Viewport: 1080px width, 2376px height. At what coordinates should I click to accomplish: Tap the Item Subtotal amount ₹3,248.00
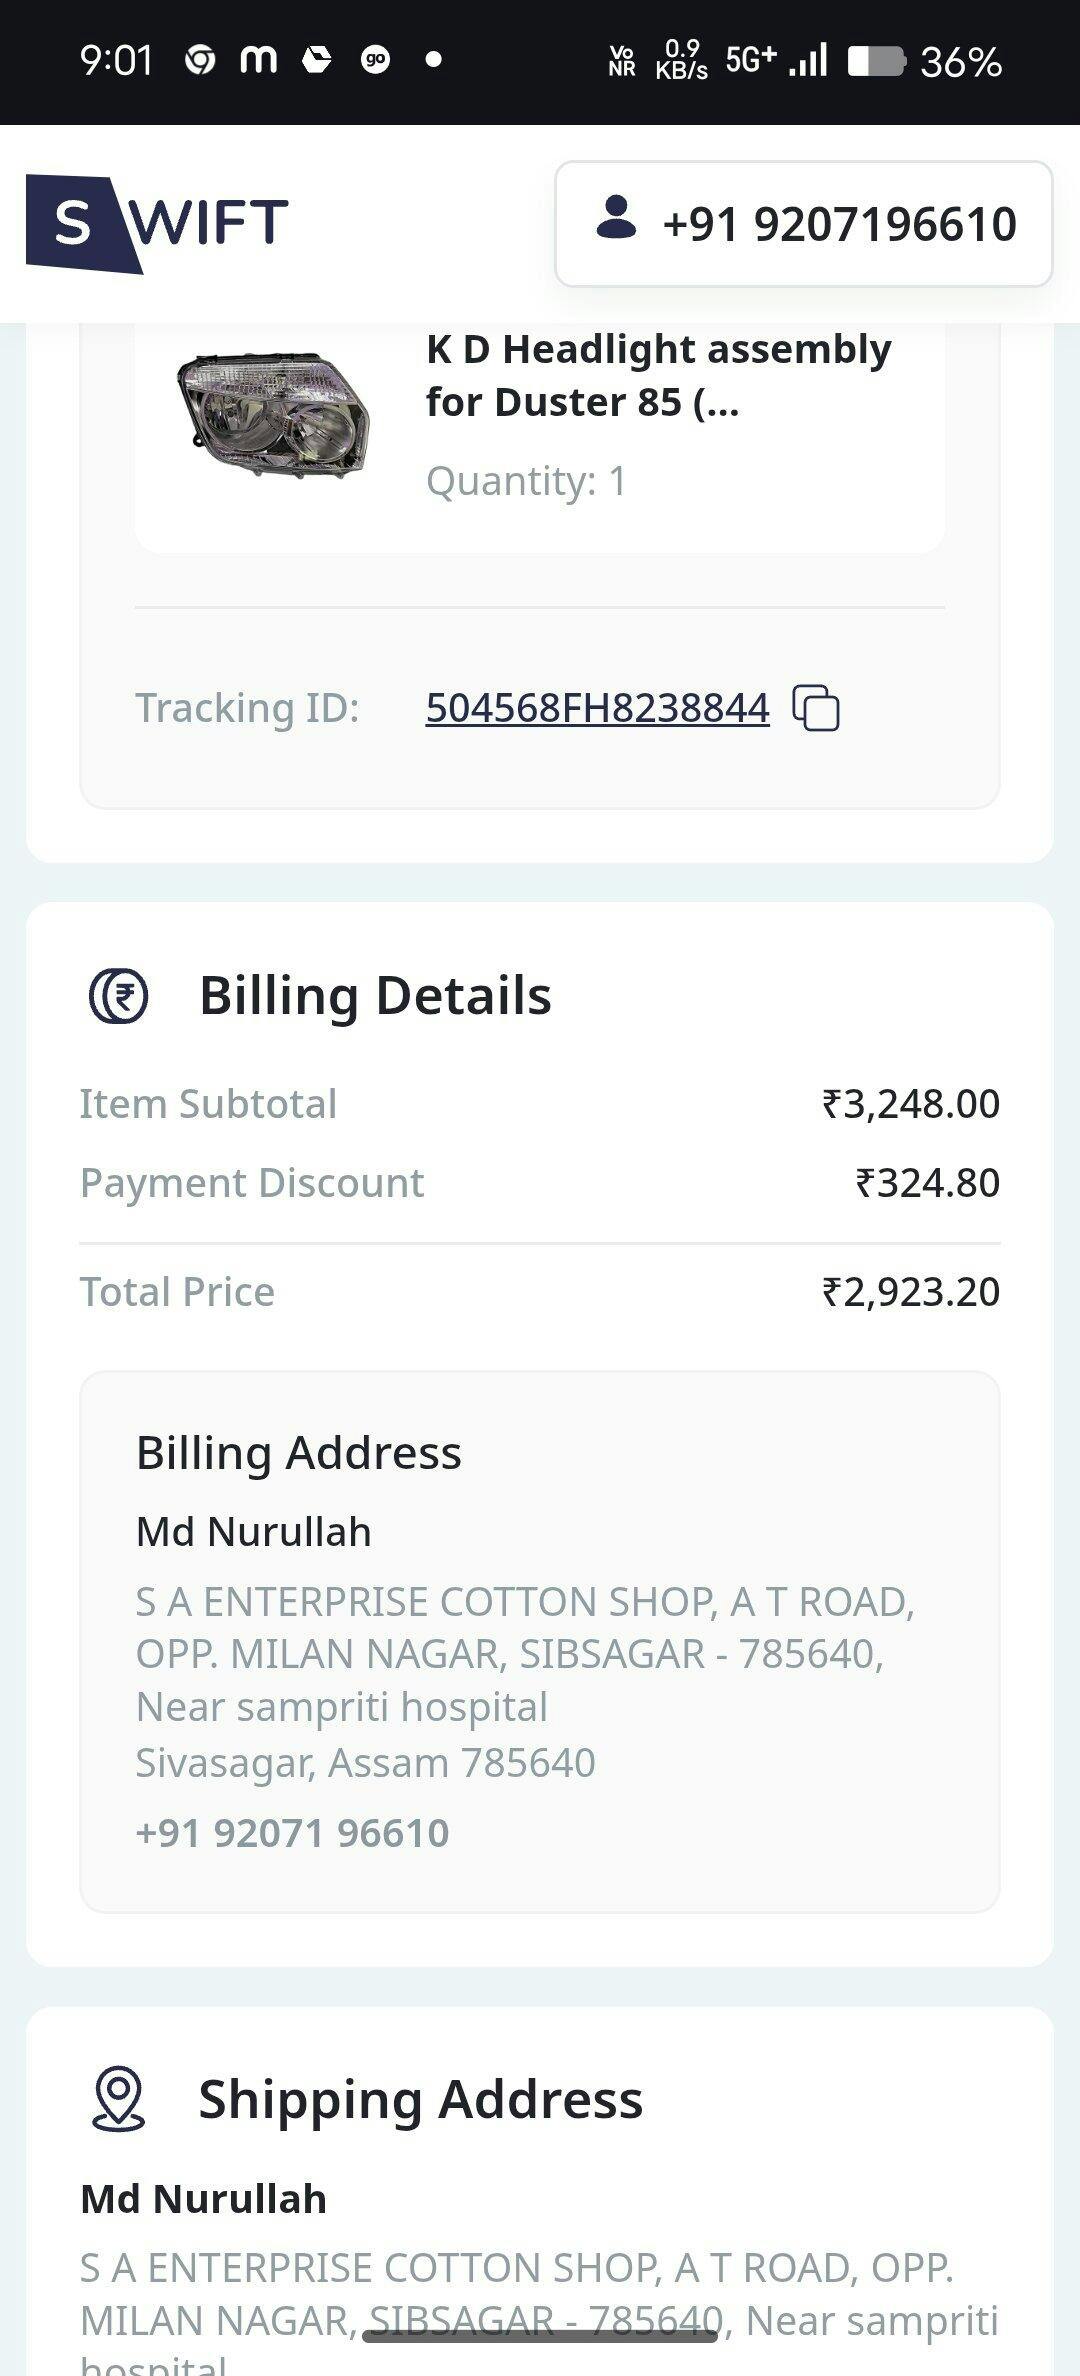[910, 1104]
